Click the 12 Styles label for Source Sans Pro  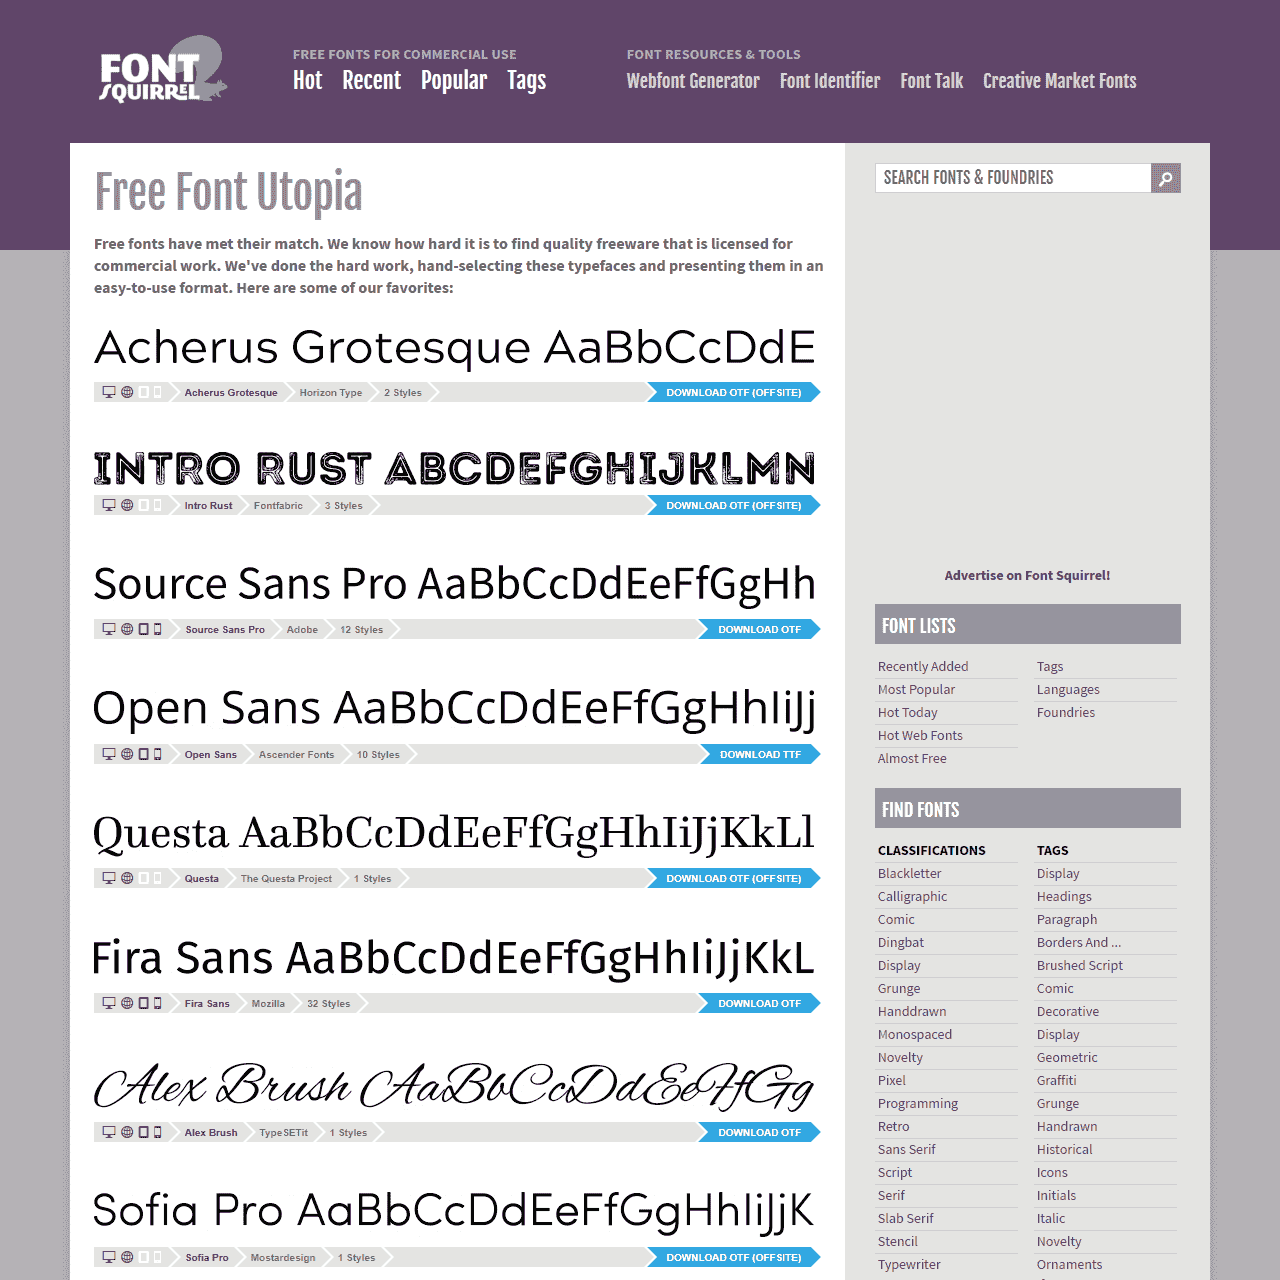point(360,629)
